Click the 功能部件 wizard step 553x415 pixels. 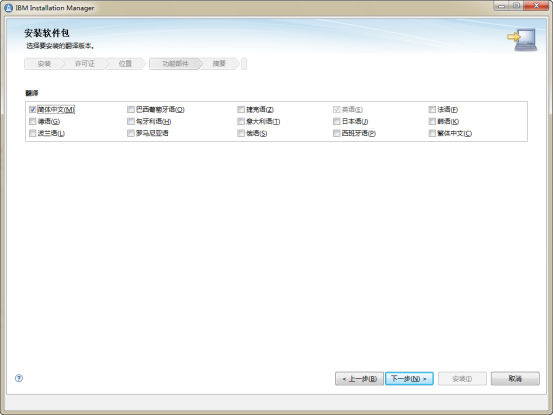175,64
